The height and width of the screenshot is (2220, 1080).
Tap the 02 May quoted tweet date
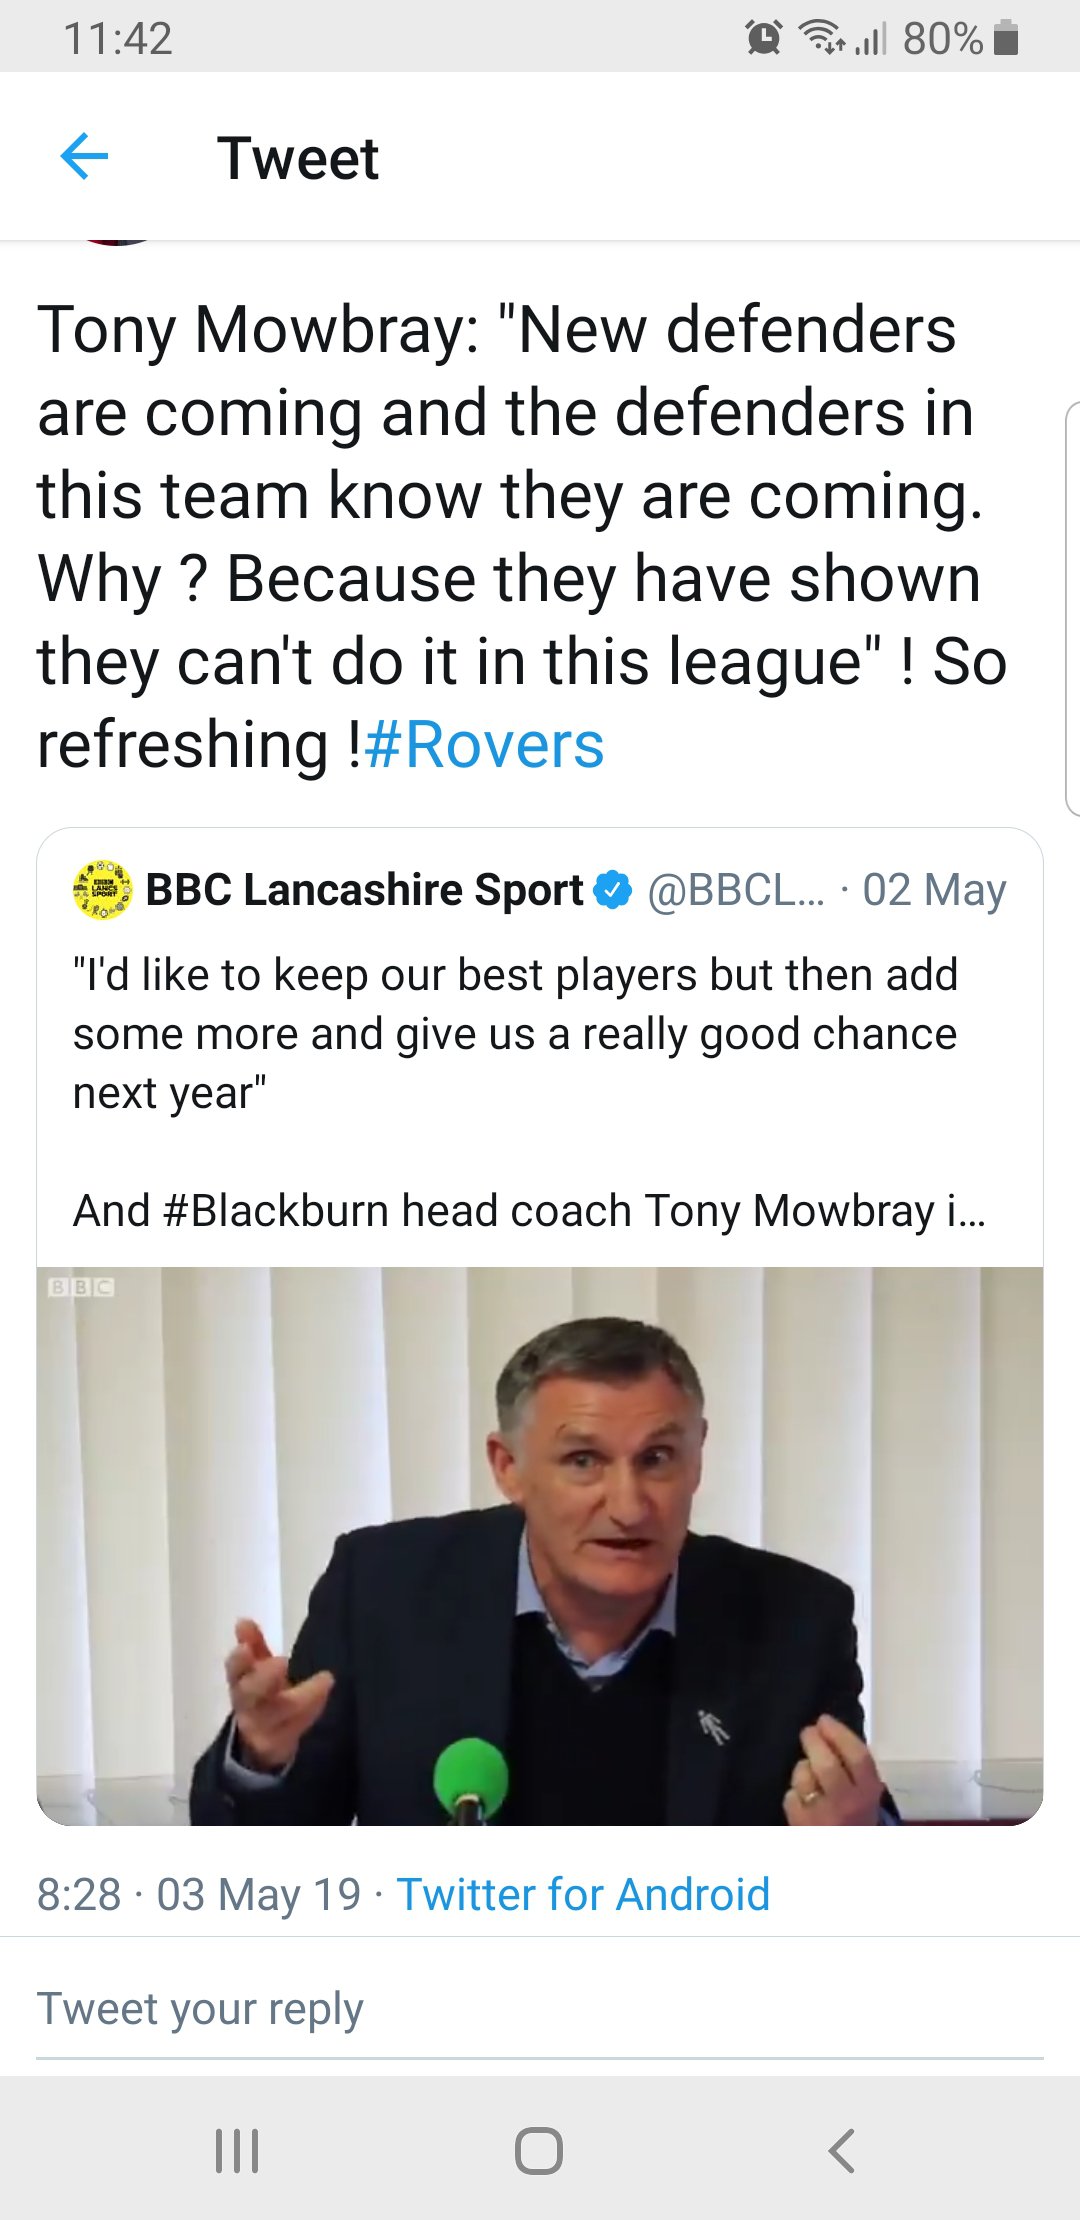[x=934, y=889]
